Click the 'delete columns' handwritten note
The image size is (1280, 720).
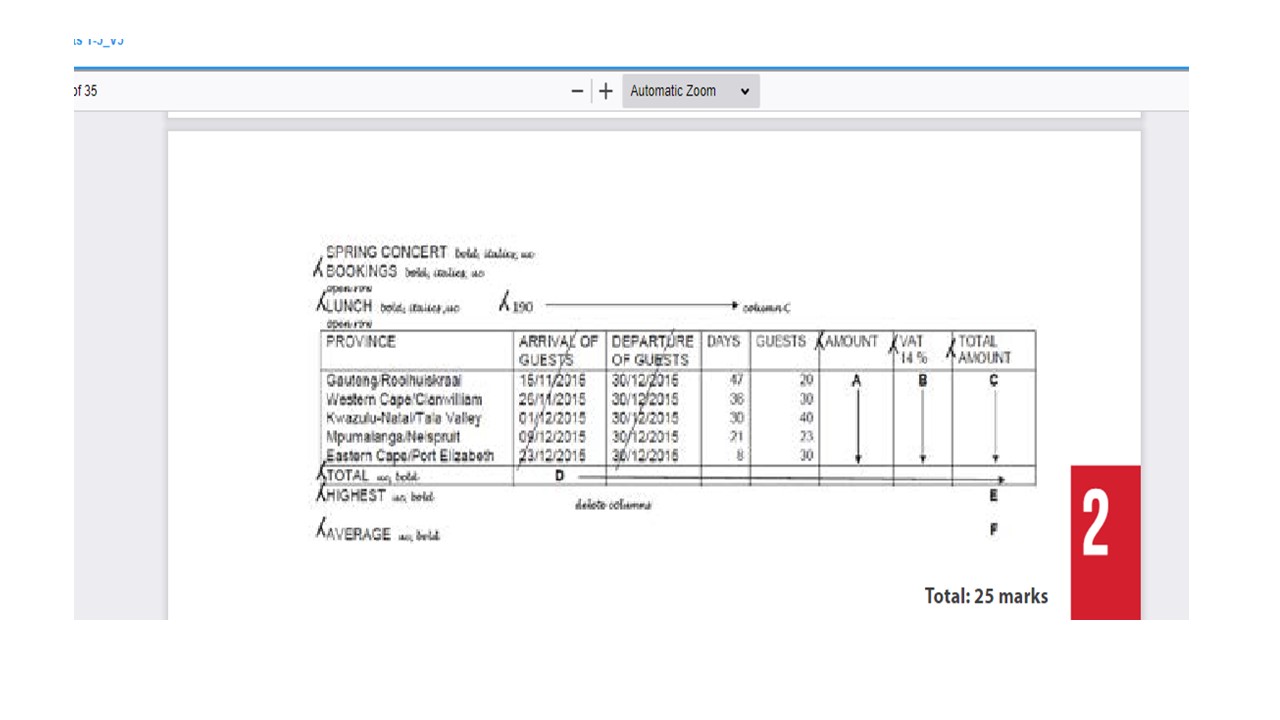pyautogui.click(x=614, y=505)
